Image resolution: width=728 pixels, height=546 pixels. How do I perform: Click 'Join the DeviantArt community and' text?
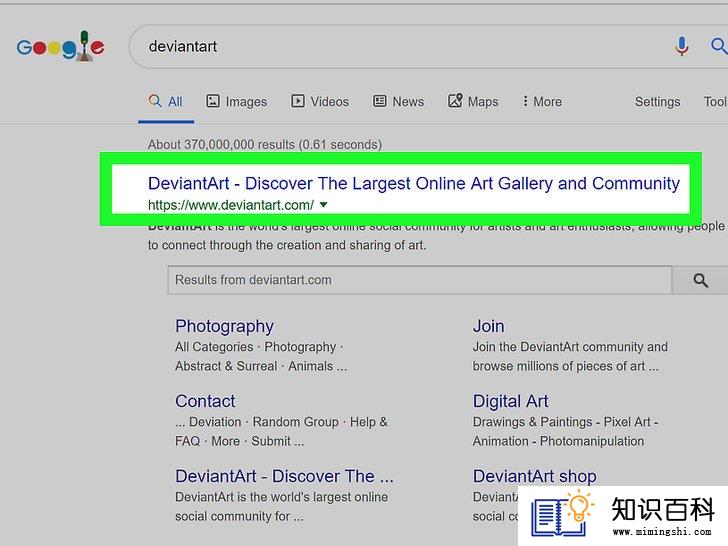click(x=570, y=347)
